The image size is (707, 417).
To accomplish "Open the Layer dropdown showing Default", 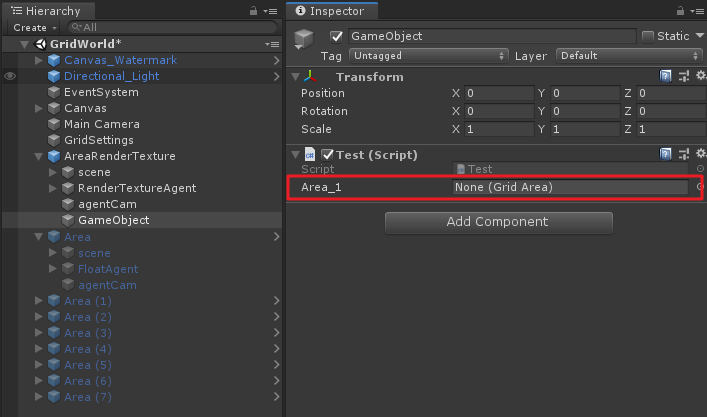I will (x=629, y=56).
